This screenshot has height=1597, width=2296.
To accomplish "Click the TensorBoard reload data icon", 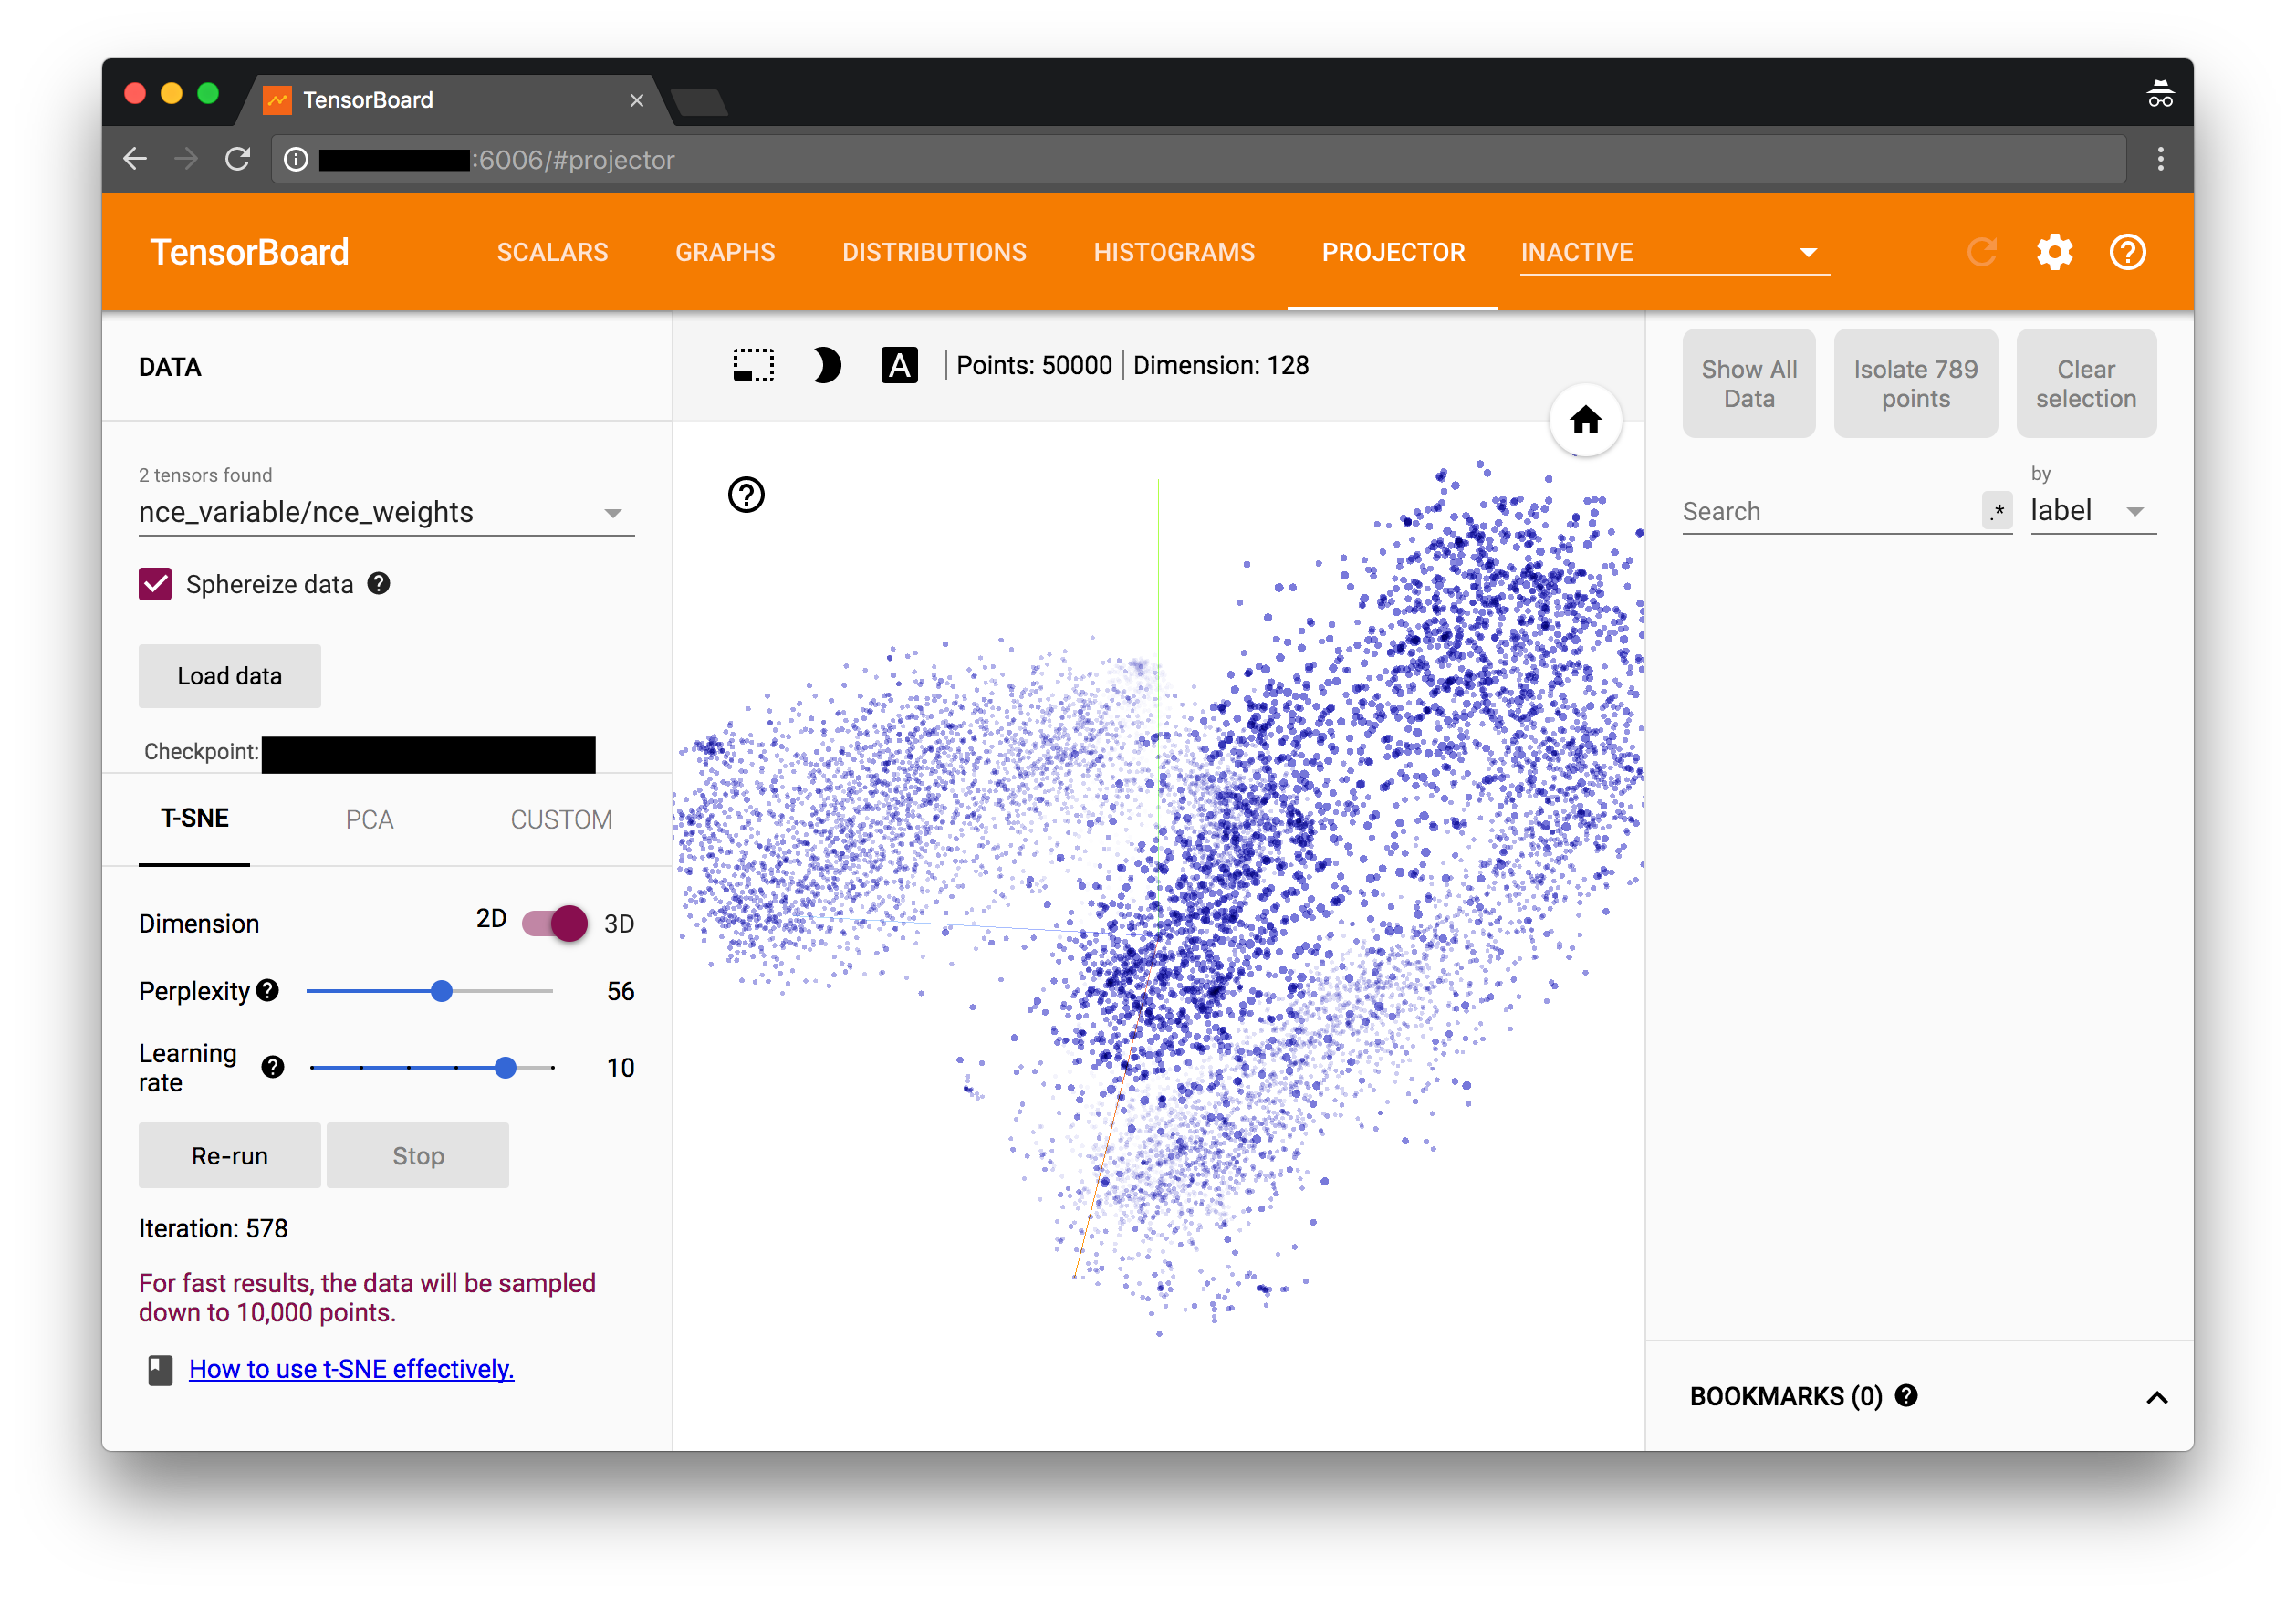I will [1981, 252].
